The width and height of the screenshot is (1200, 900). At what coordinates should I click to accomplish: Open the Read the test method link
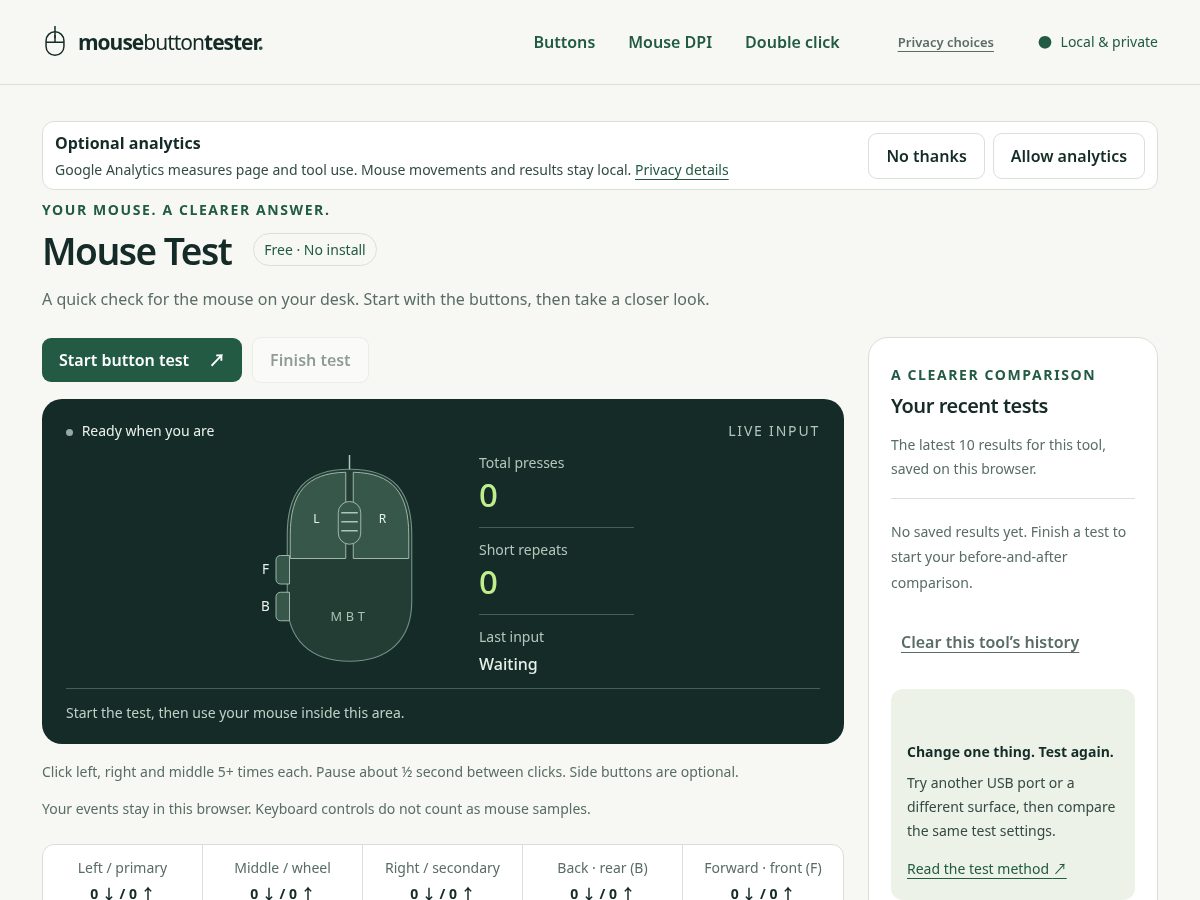[x=987, y=869]
